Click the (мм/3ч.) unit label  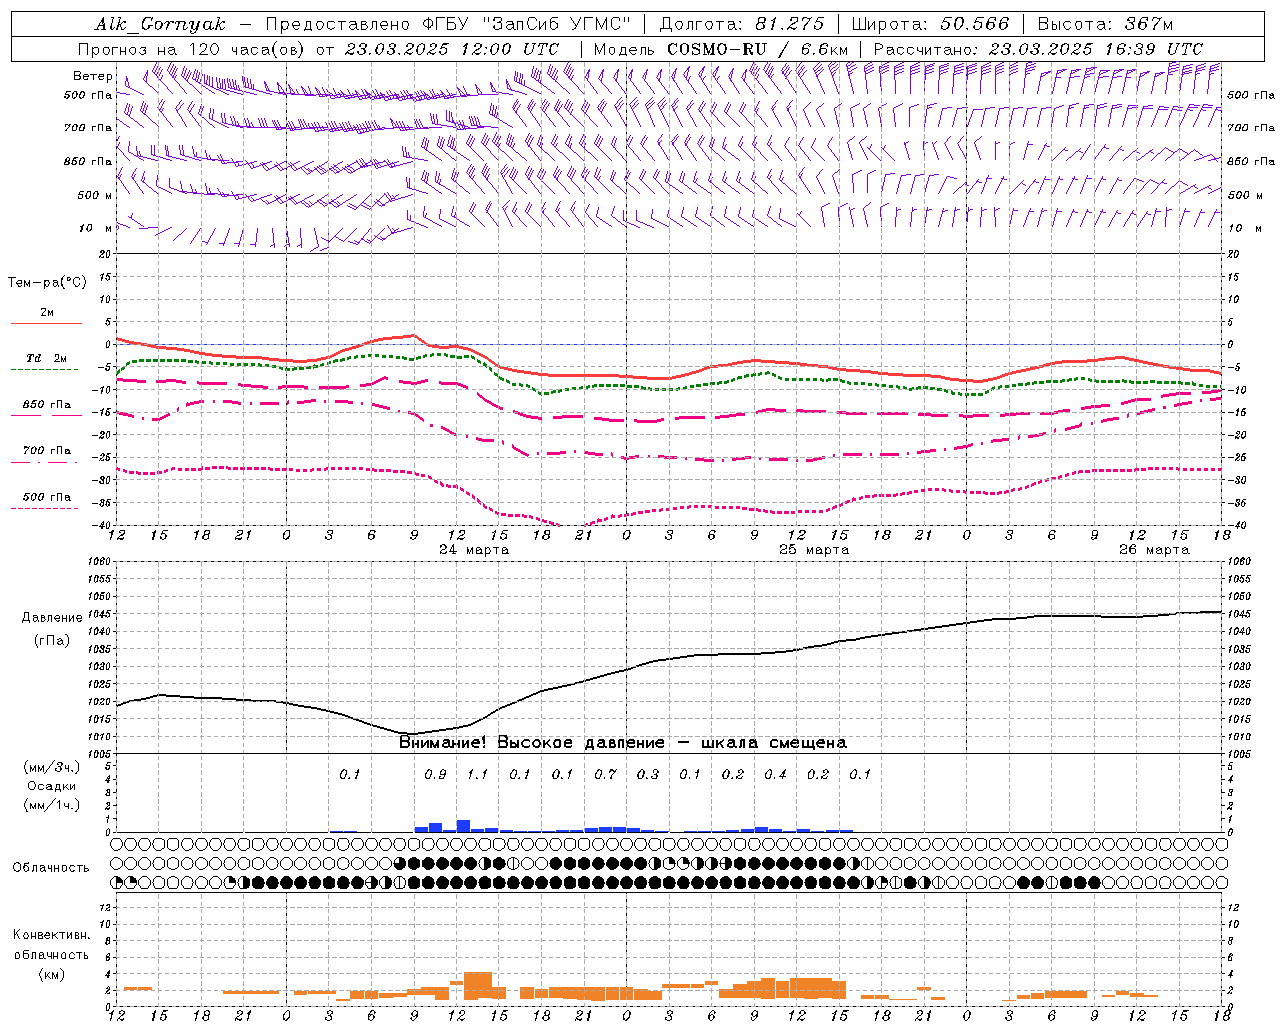[51, 767]
